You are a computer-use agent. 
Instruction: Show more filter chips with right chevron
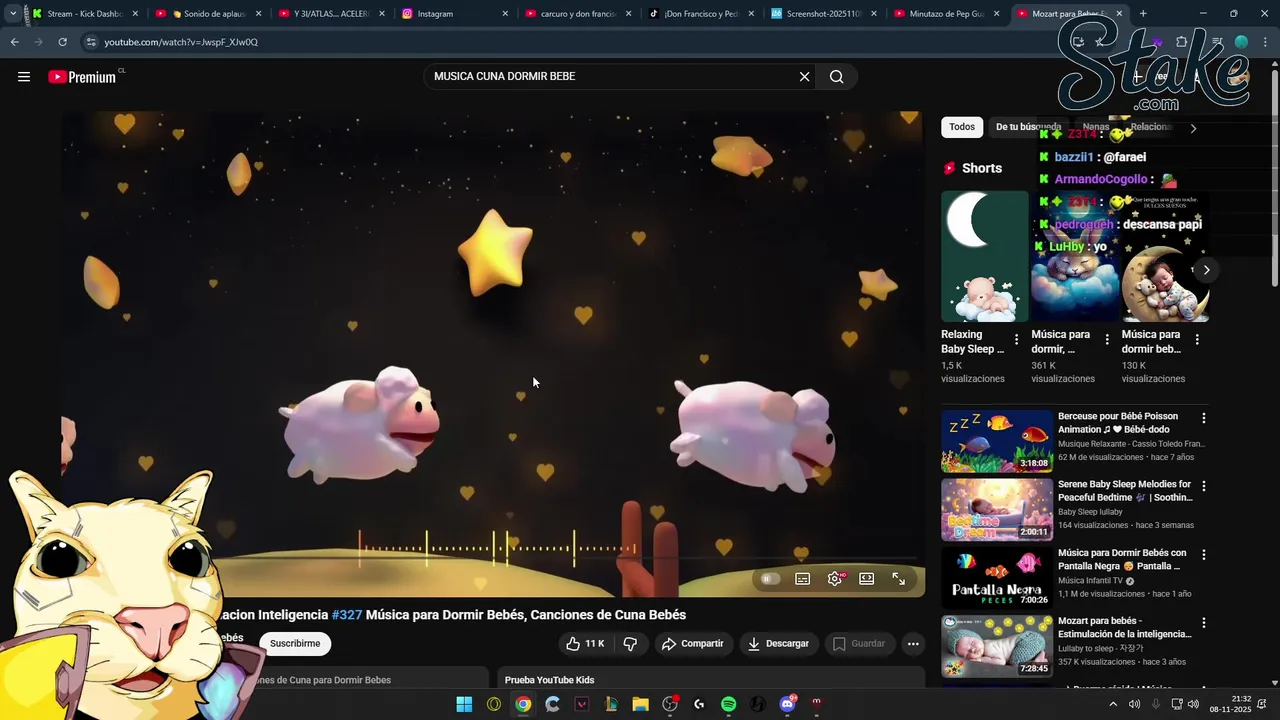tap(1192, 128)
